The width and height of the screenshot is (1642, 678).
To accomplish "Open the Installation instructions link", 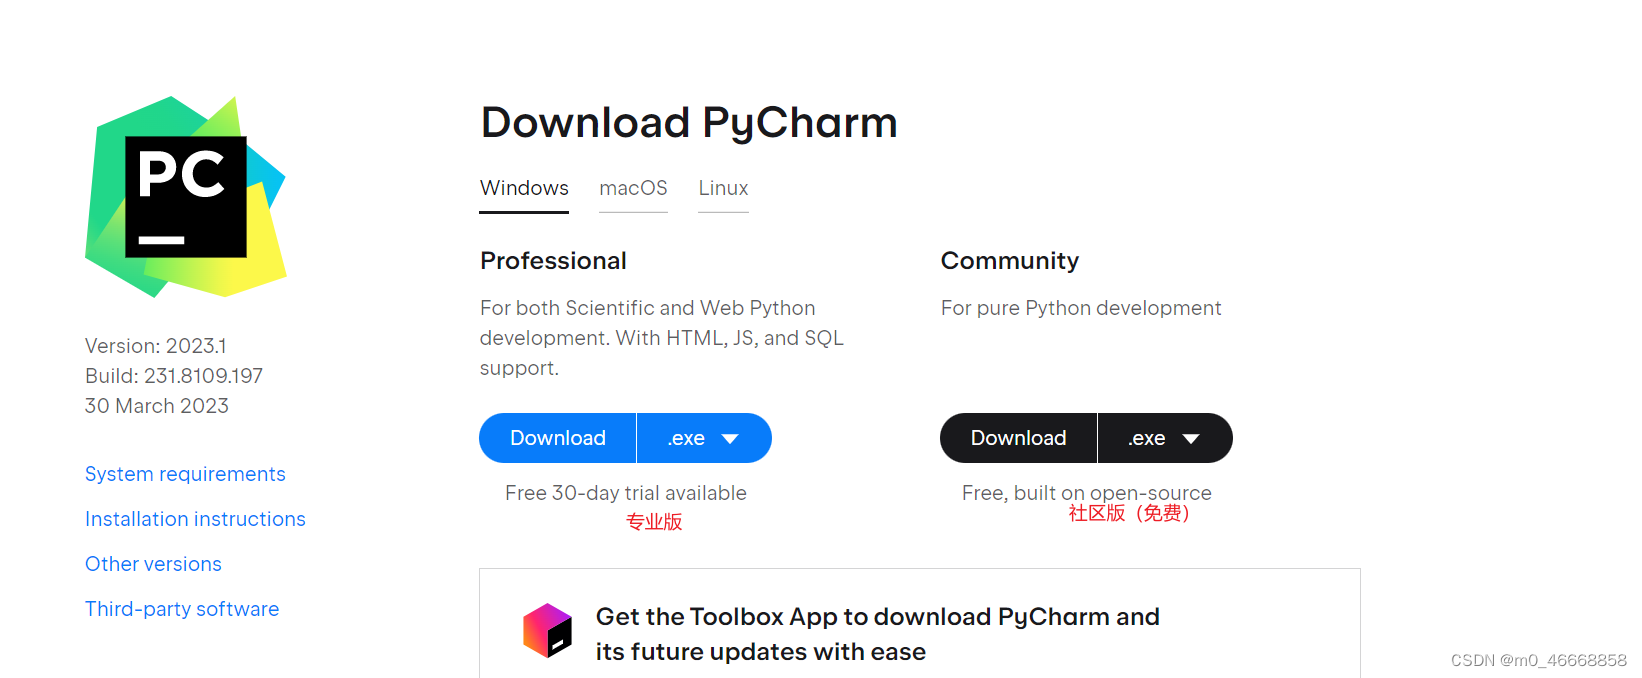I will (195, 519).
